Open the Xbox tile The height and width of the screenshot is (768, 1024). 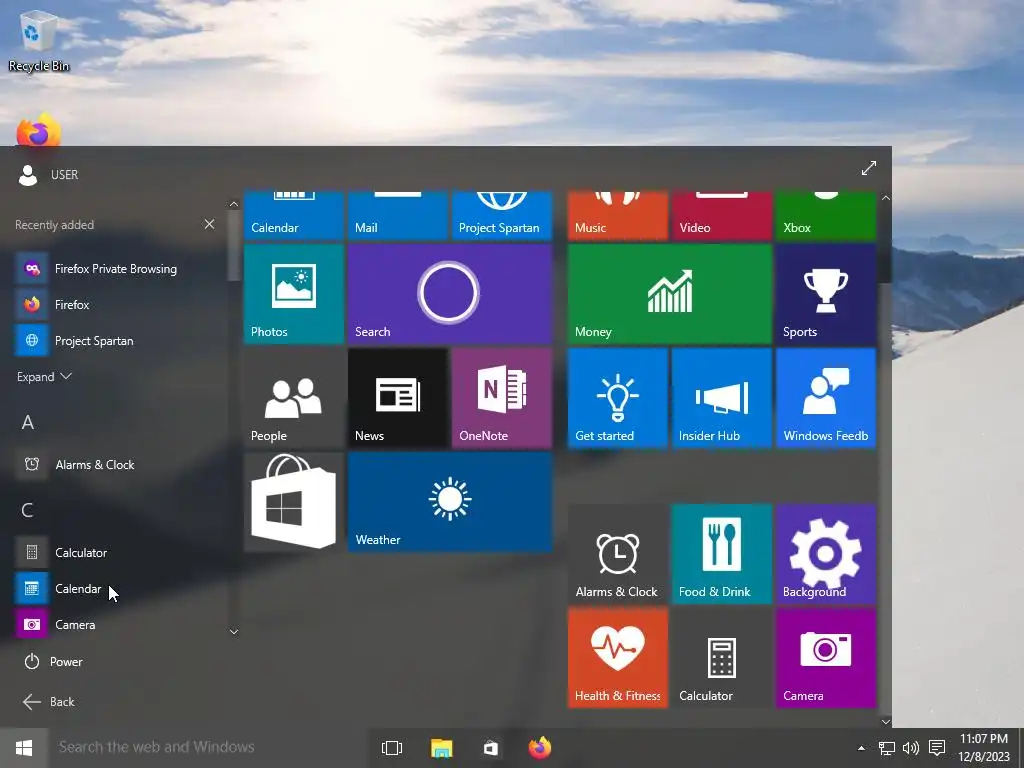point(825,216)
